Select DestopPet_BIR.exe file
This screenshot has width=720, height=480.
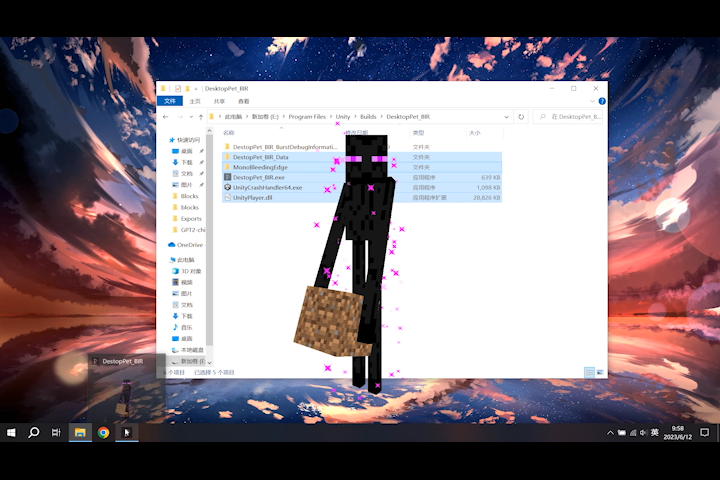coord(259,177)
